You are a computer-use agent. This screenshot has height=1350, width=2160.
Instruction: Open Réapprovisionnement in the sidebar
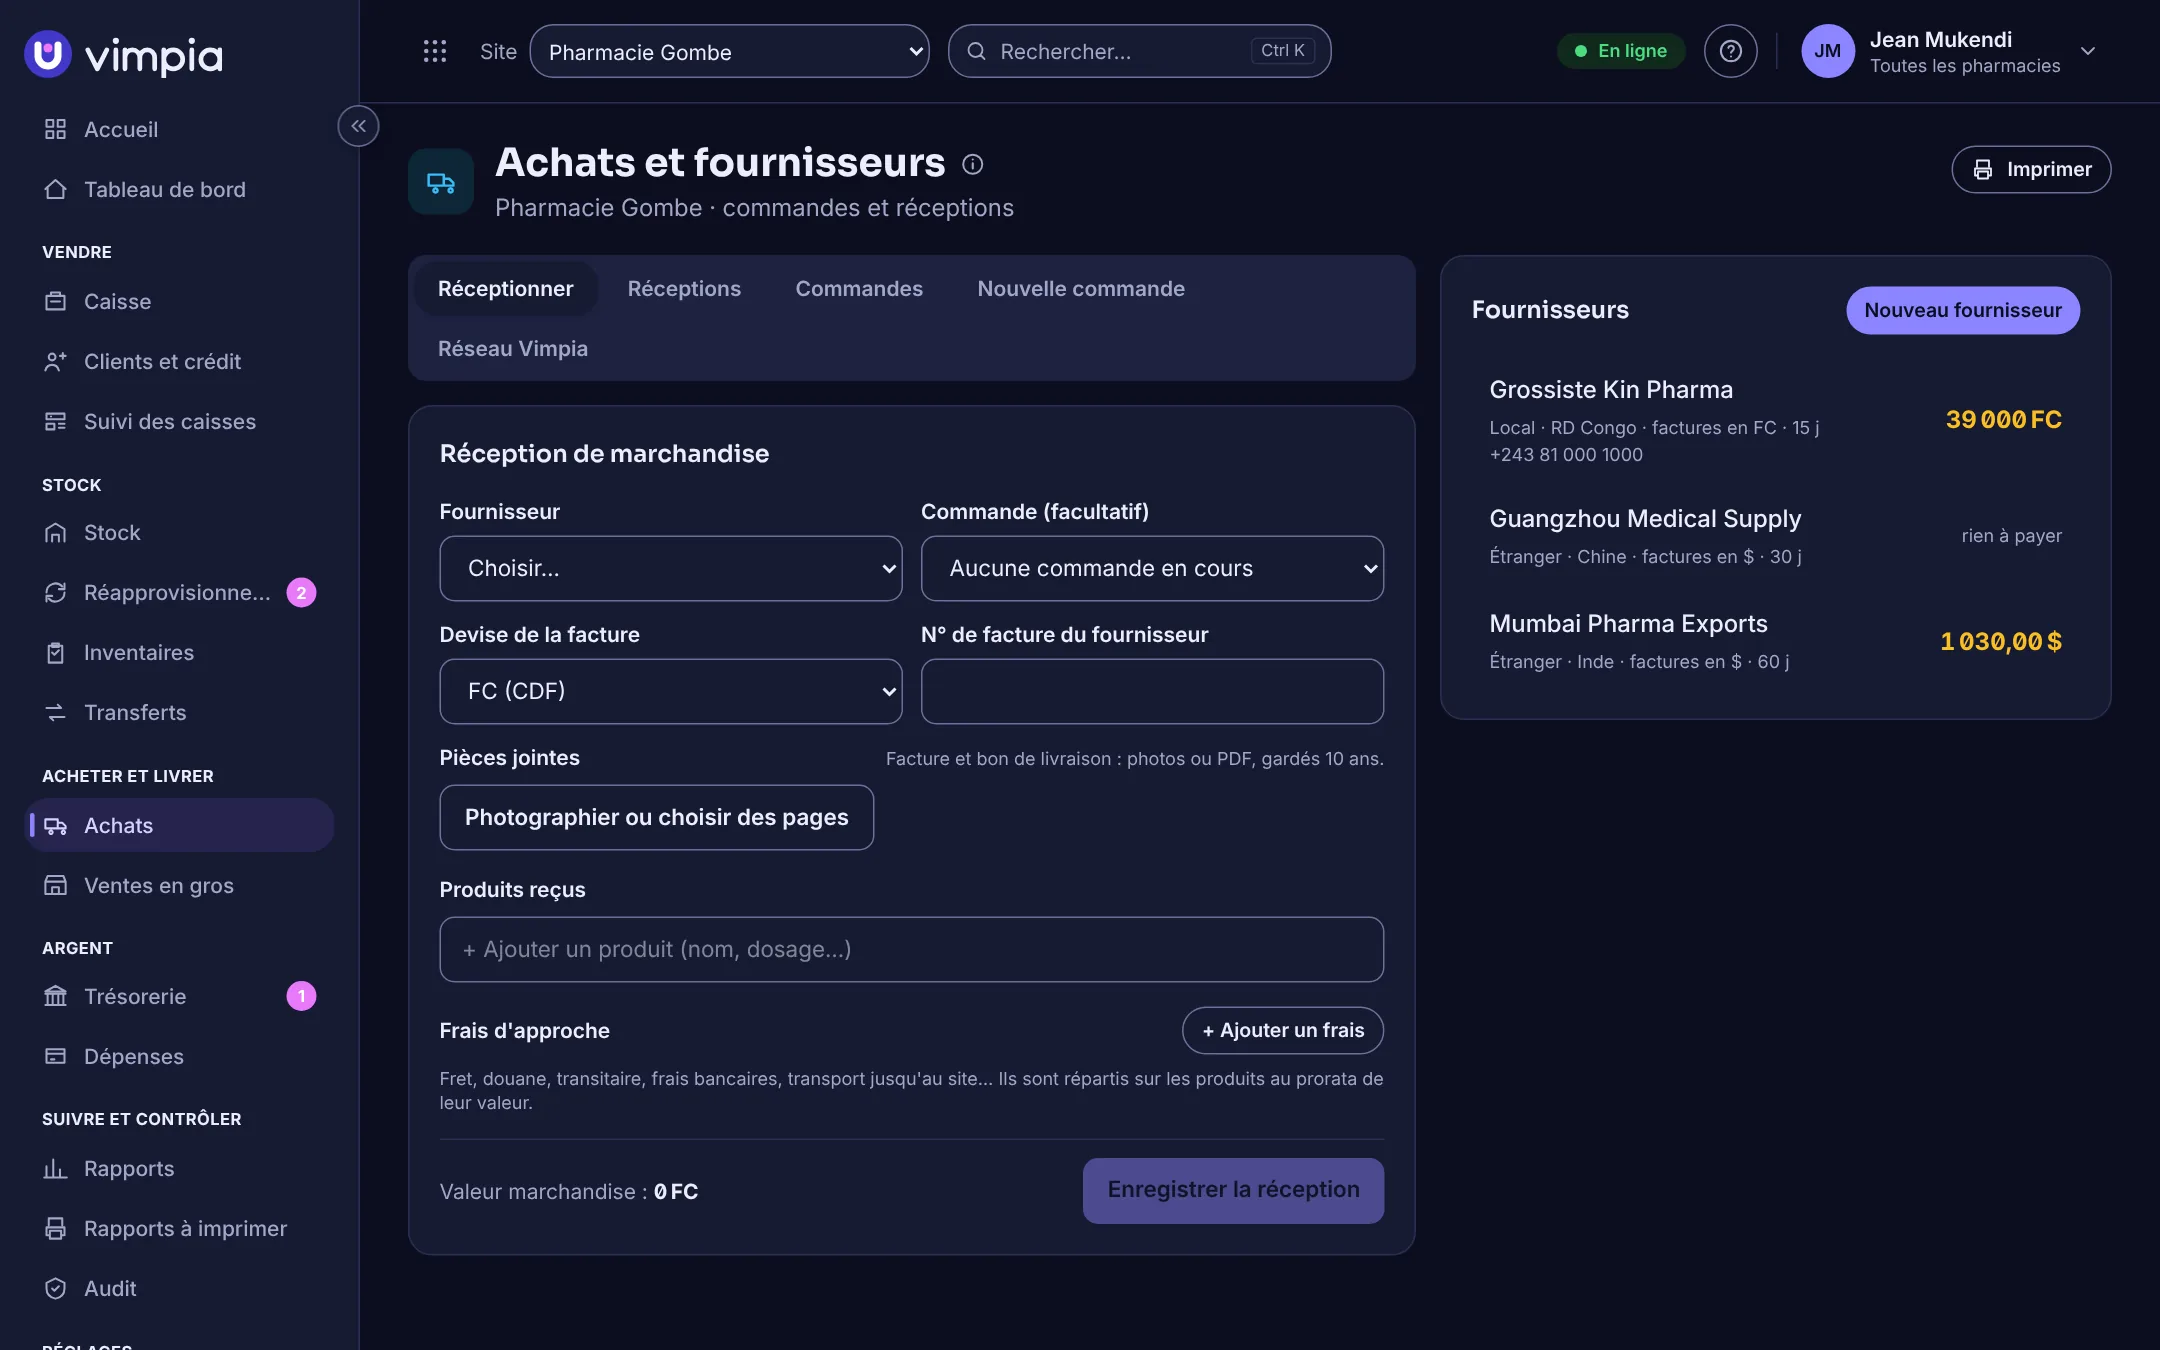click(179, 592)
